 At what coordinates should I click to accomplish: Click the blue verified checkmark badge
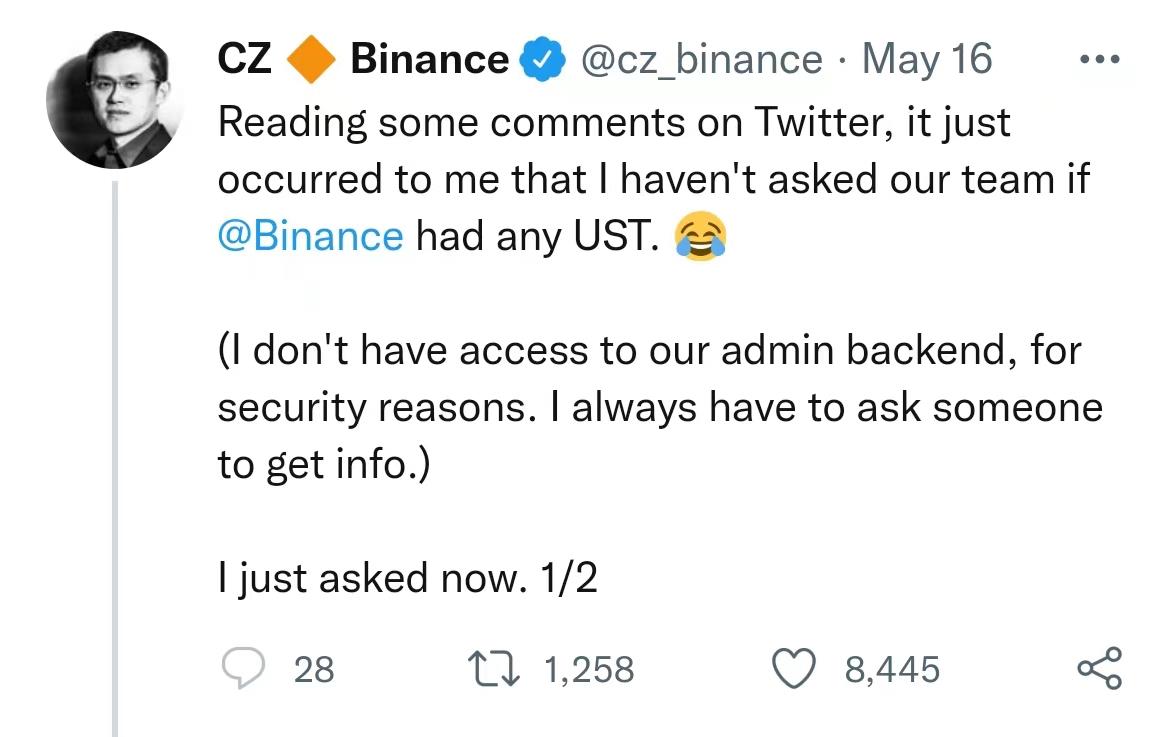542,59
